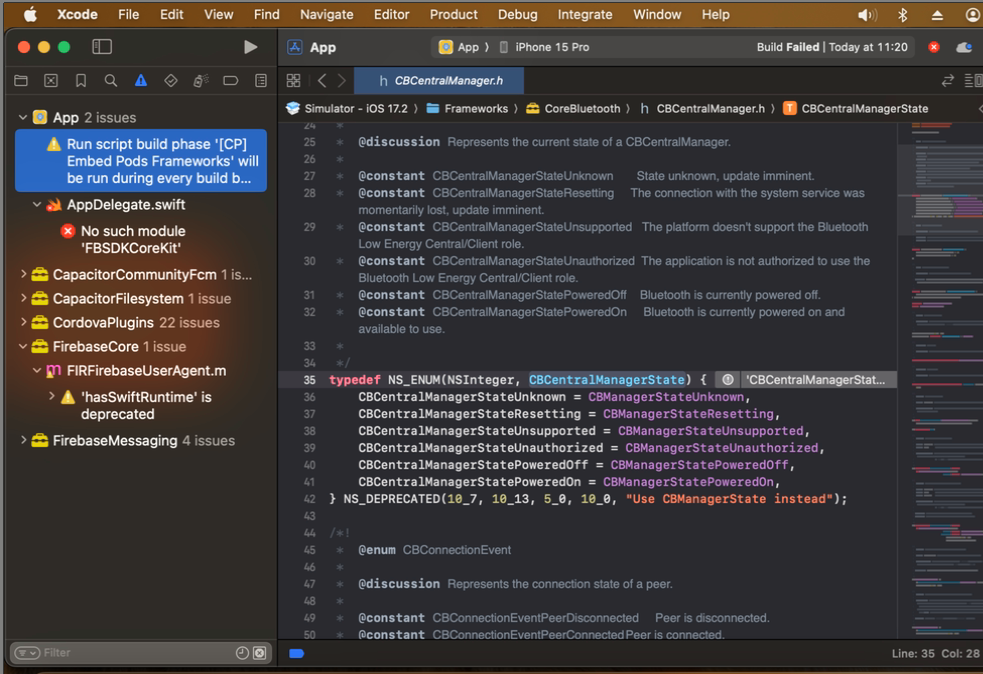Toggle the navigator sidebar visibility
Image resolution: width=983 pixels, height=674 pixels.
(x=102, y=47)
